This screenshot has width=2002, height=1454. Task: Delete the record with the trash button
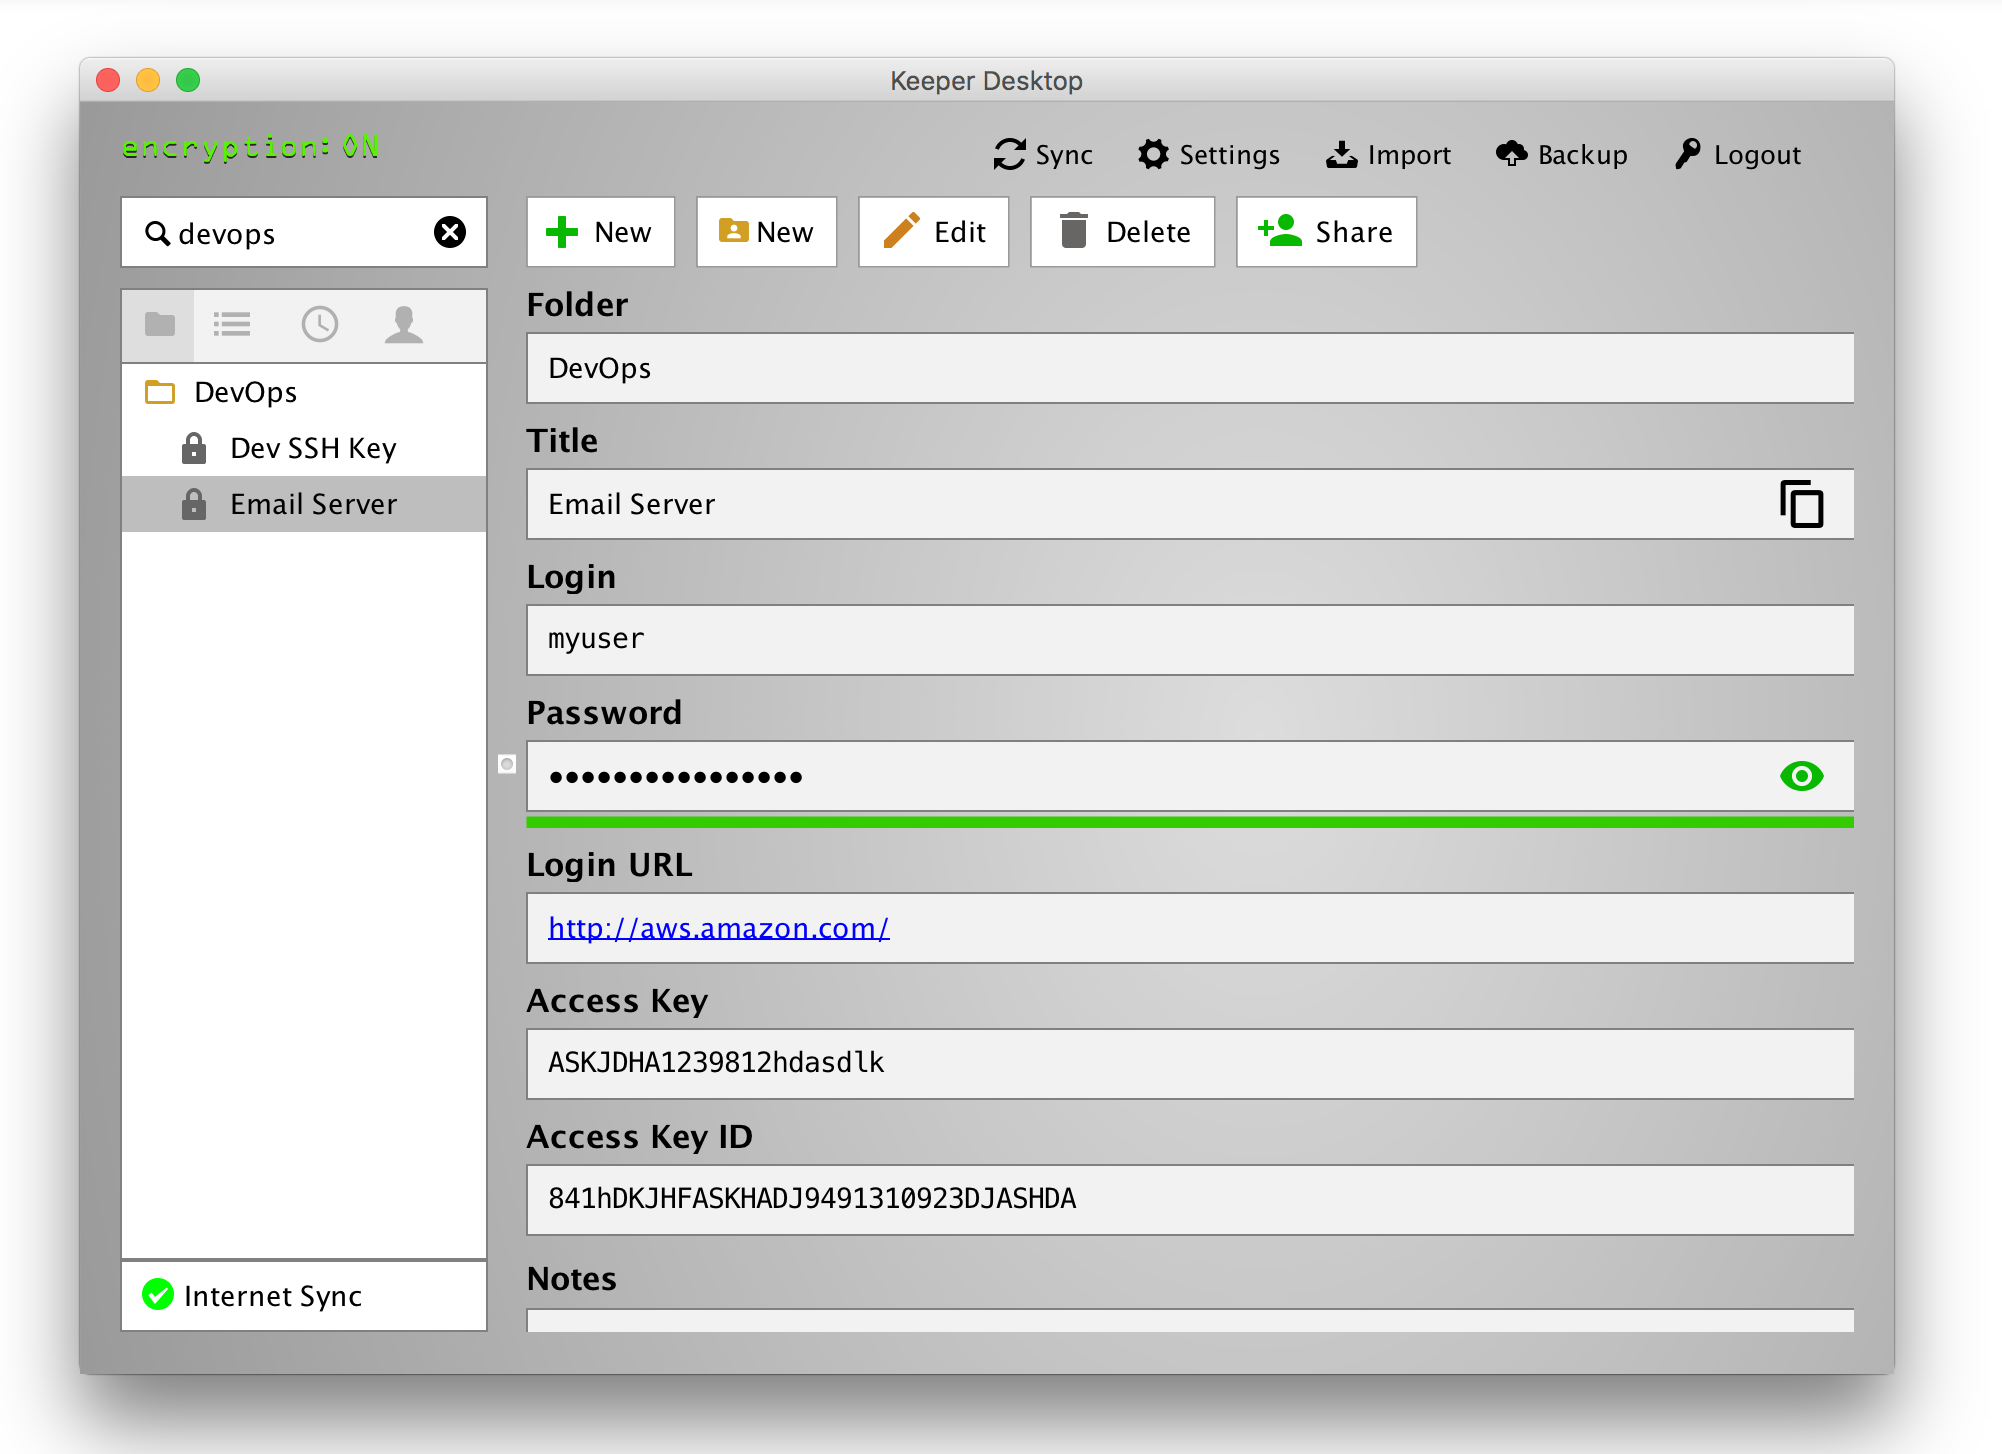[1122, 232]
